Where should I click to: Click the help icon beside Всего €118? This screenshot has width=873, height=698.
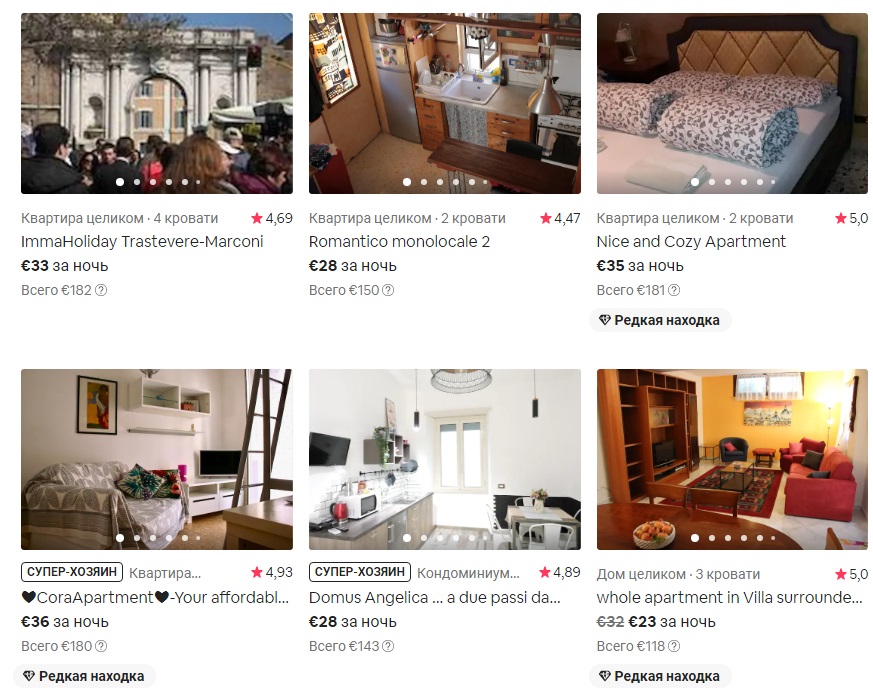[674, 646]
